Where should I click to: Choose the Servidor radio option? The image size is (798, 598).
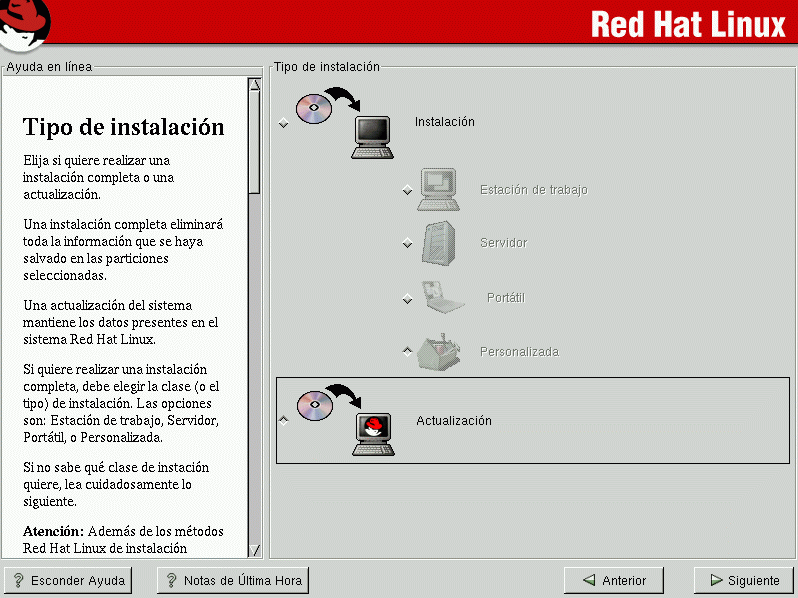(407, 244)
